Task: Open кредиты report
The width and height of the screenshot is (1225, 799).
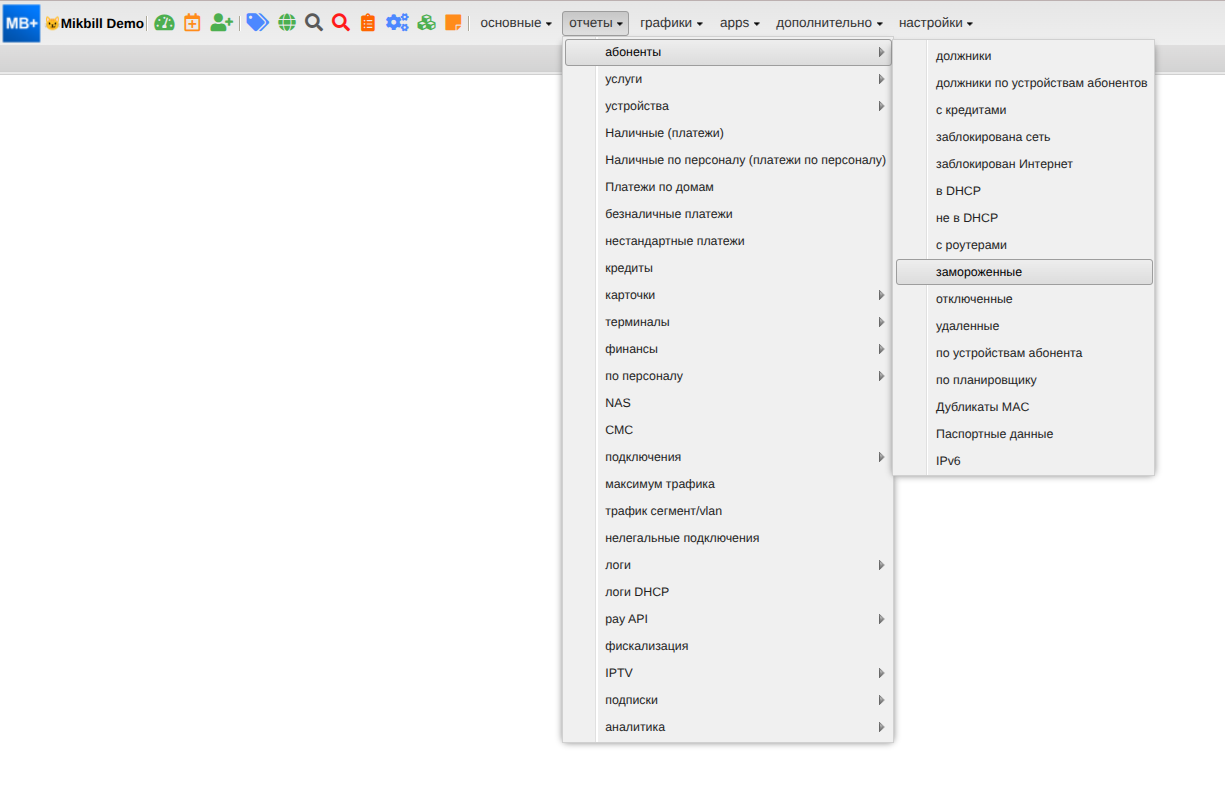Action: (728, 268)
